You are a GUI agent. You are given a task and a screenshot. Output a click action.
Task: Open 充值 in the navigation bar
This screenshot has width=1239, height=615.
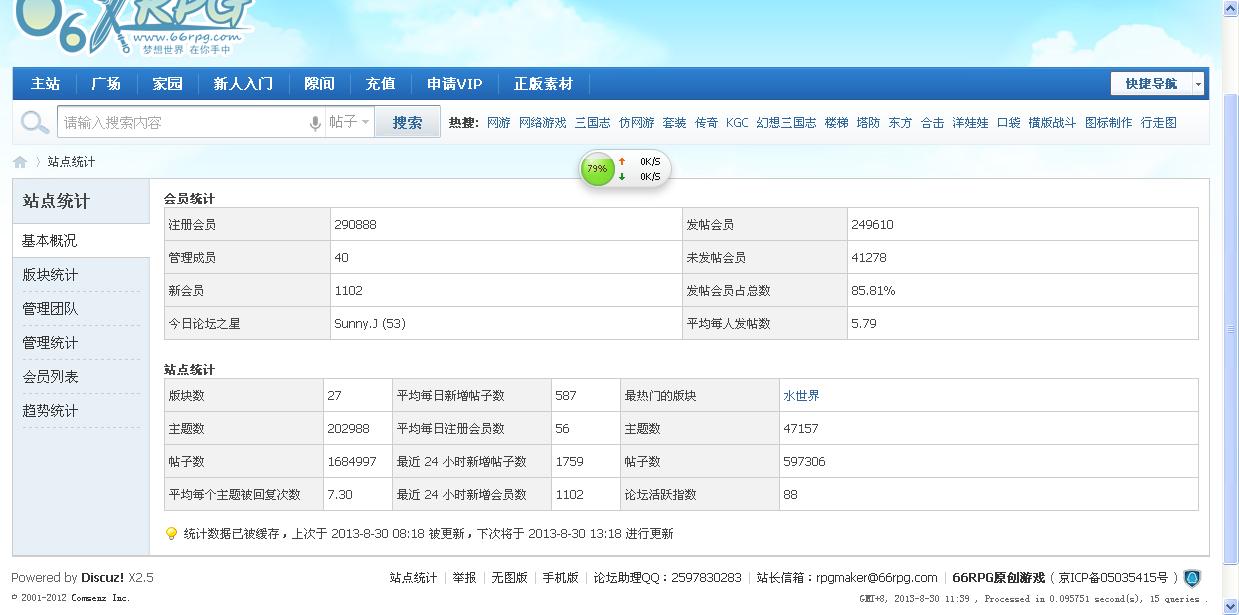380,84
